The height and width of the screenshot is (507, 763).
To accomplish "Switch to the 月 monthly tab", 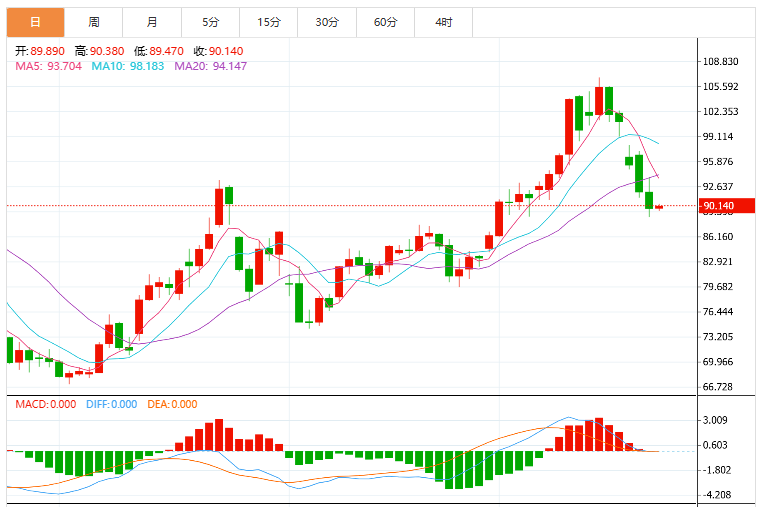I will click(152, 22).
